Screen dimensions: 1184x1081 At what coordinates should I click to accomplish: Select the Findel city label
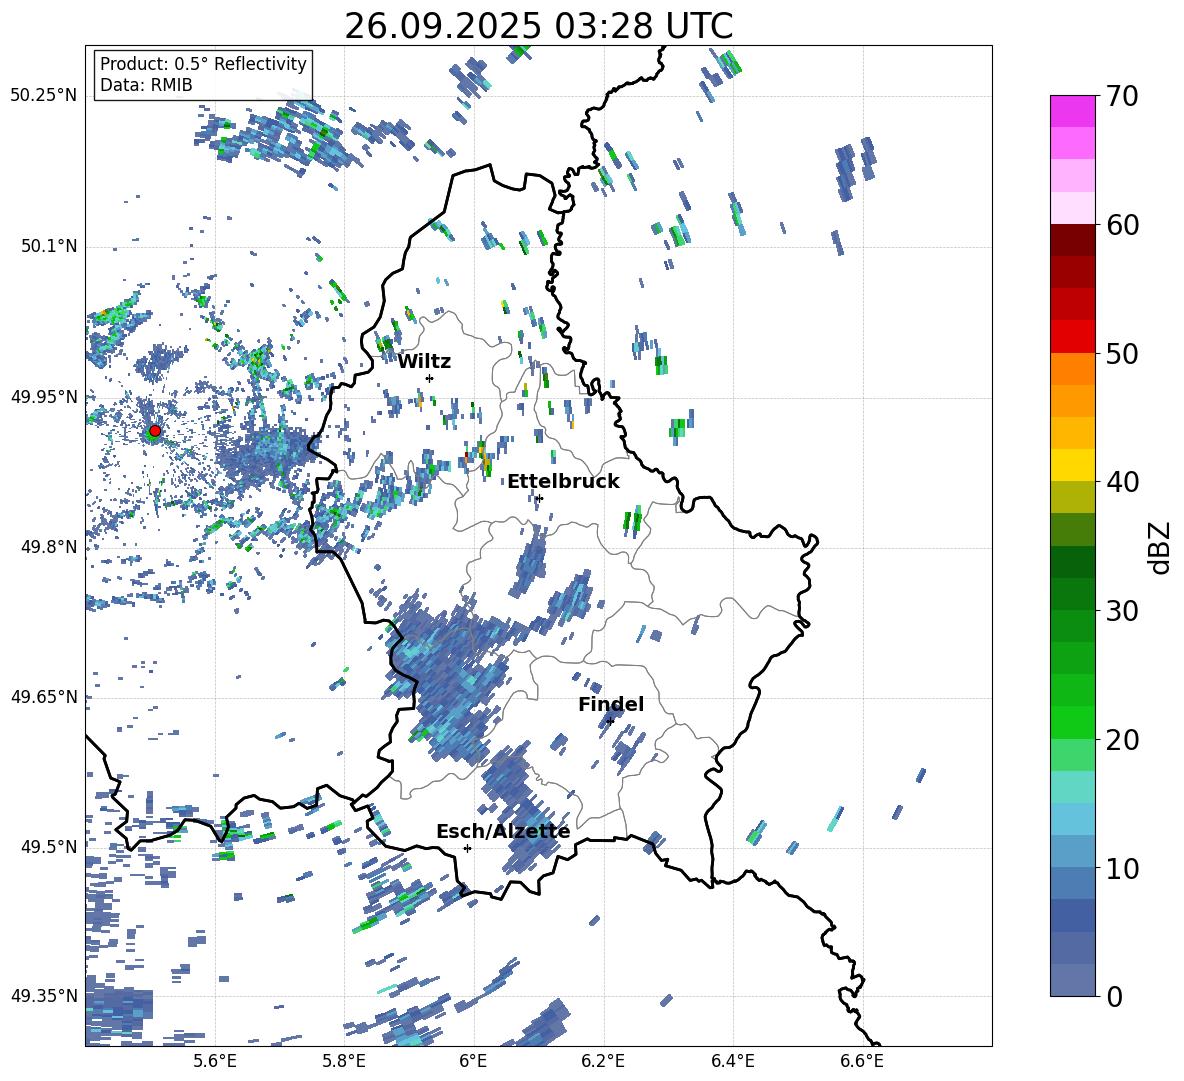point(611,704)
